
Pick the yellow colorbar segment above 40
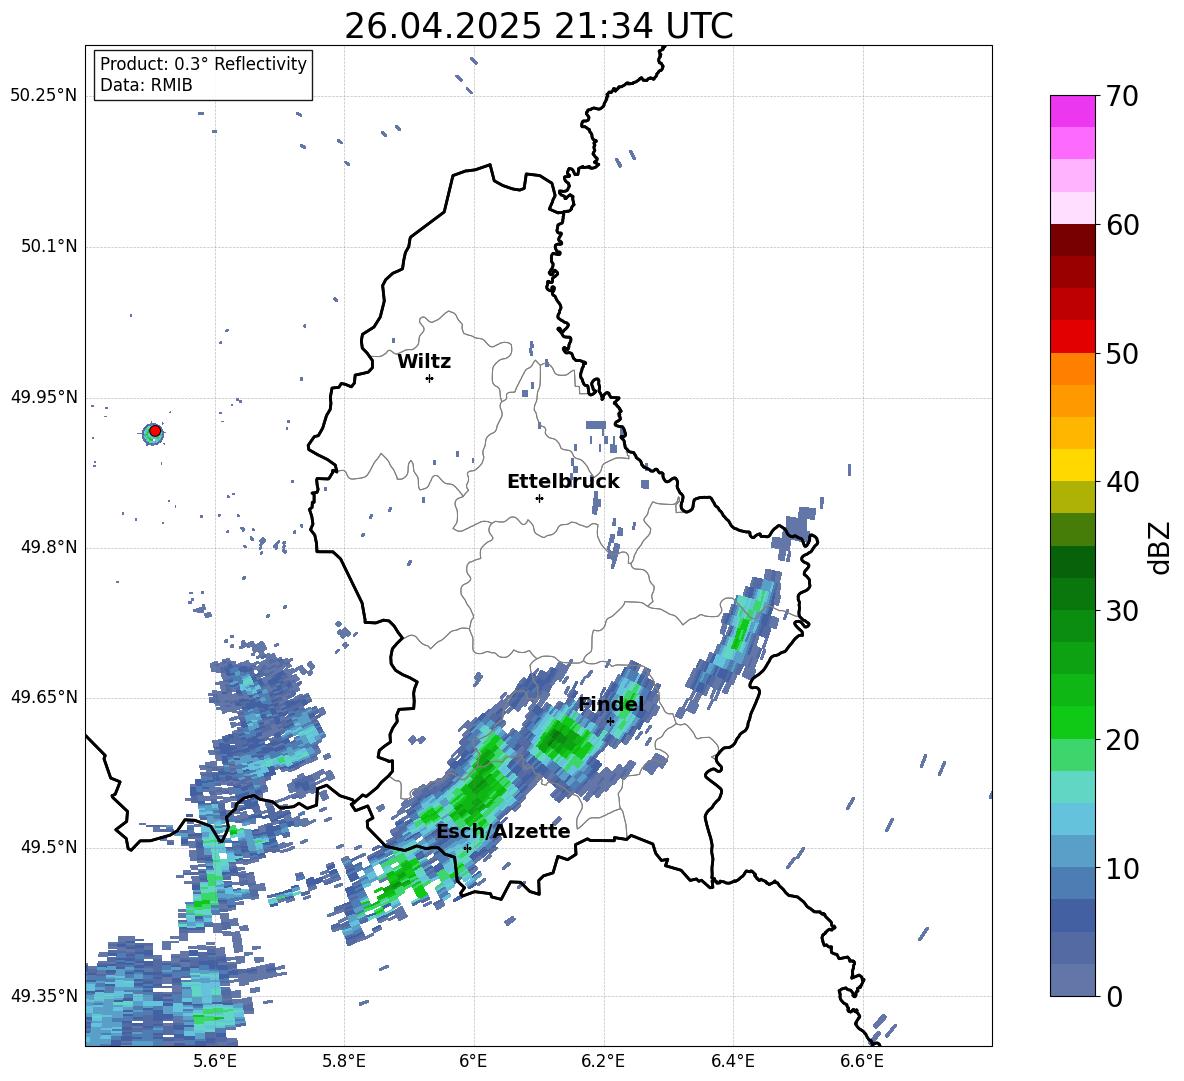tap(1072, 465)
